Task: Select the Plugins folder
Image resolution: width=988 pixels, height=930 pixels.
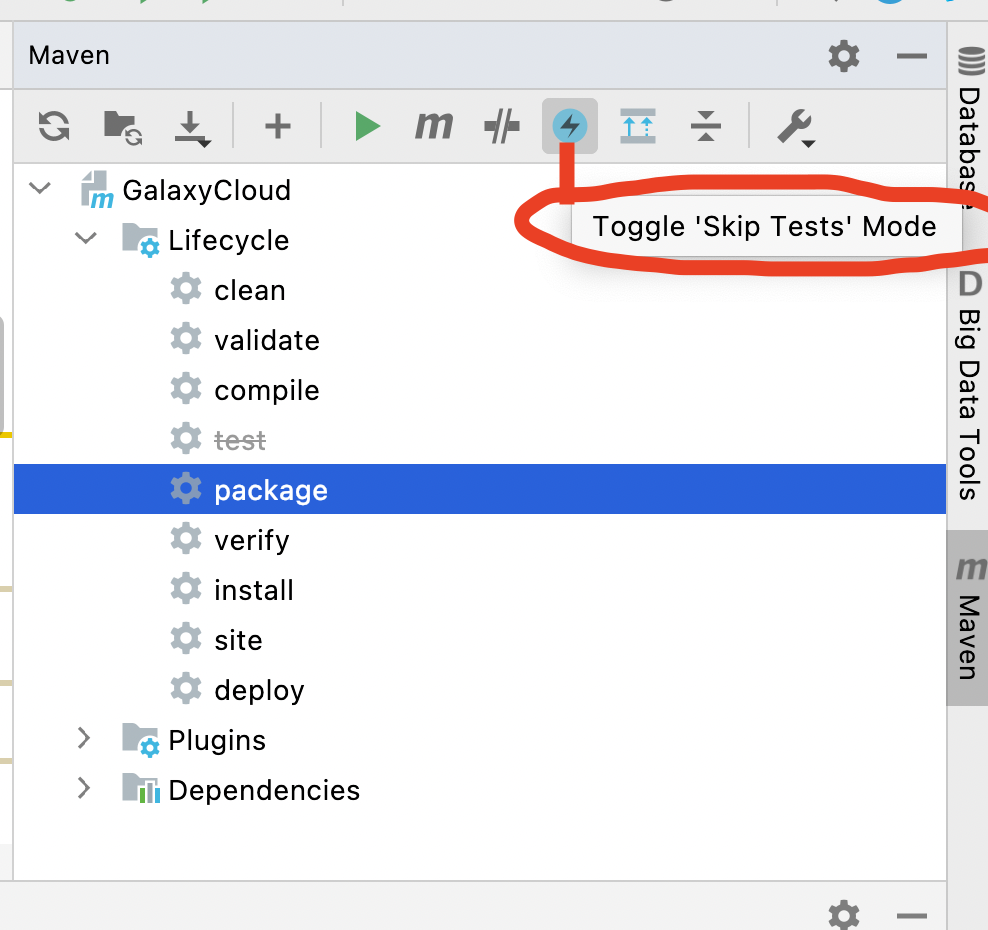Action: pos(217,740)
